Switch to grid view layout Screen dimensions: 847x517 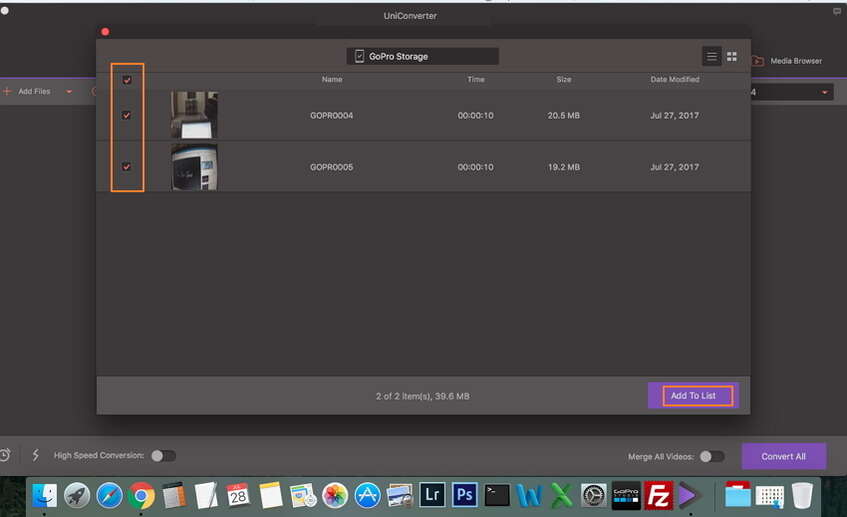[732, 56]
